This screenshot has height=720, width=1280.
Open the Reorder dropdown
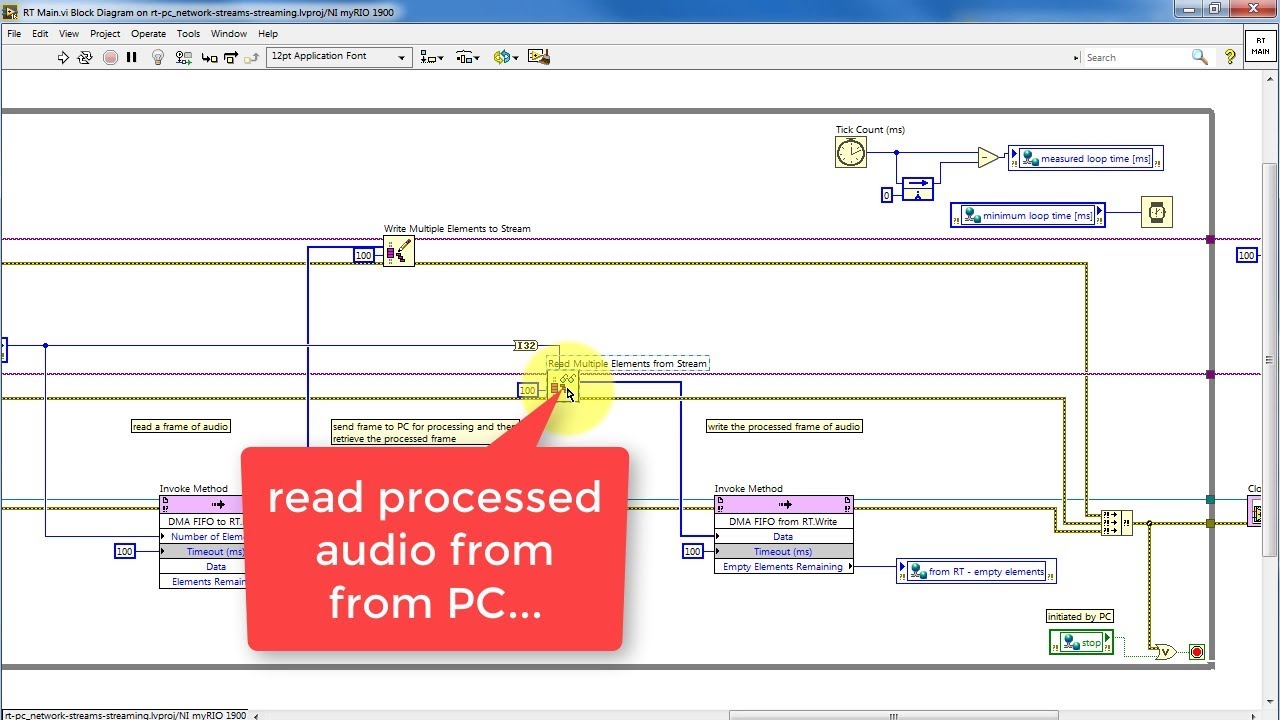(x=506, y=58)
